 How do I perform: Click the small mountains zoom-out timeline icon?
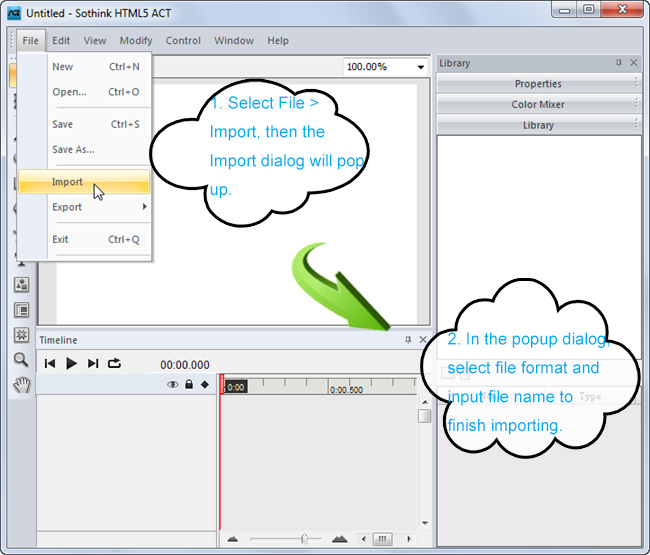point(233,539)
